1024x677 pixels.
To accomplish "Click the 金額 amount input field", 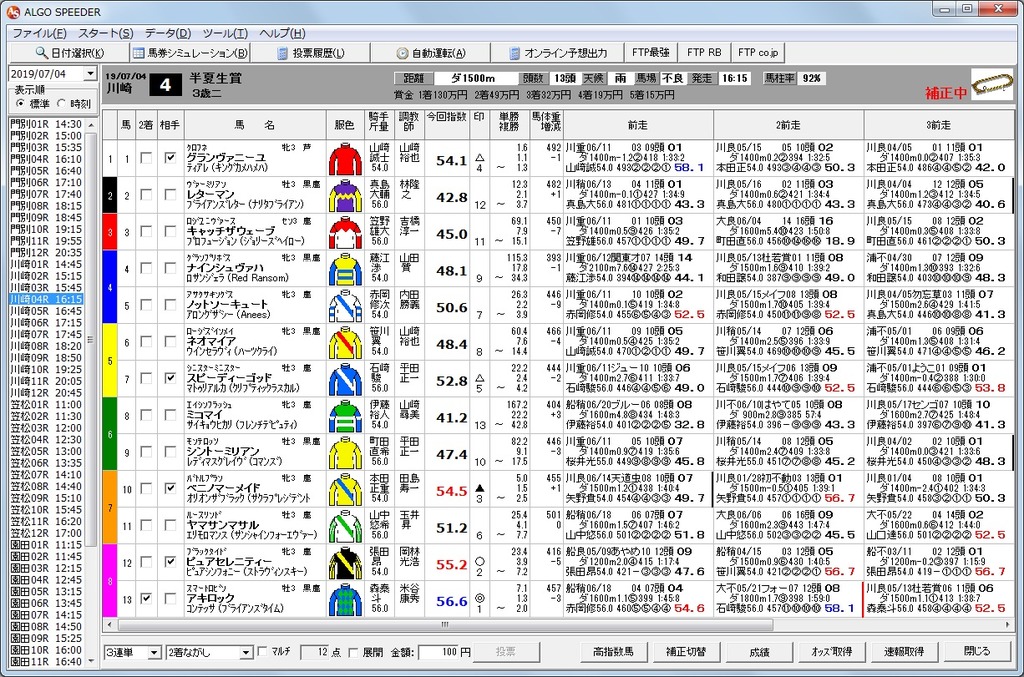I will point(439,652).
